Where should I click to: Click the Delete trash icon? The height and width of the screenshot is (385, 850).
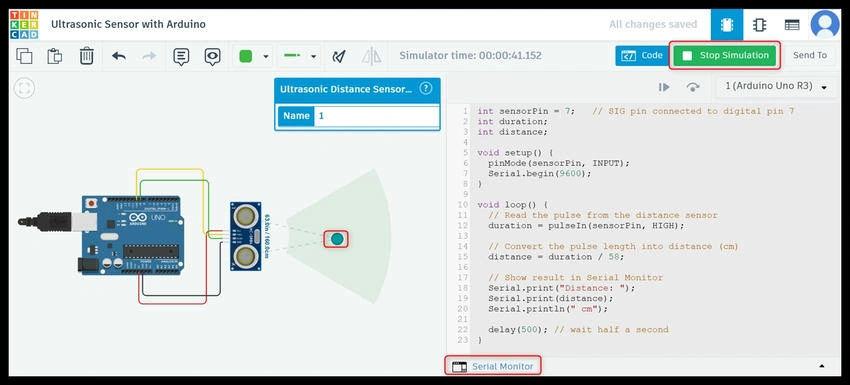pyautogui.click(x=87, y=56)
